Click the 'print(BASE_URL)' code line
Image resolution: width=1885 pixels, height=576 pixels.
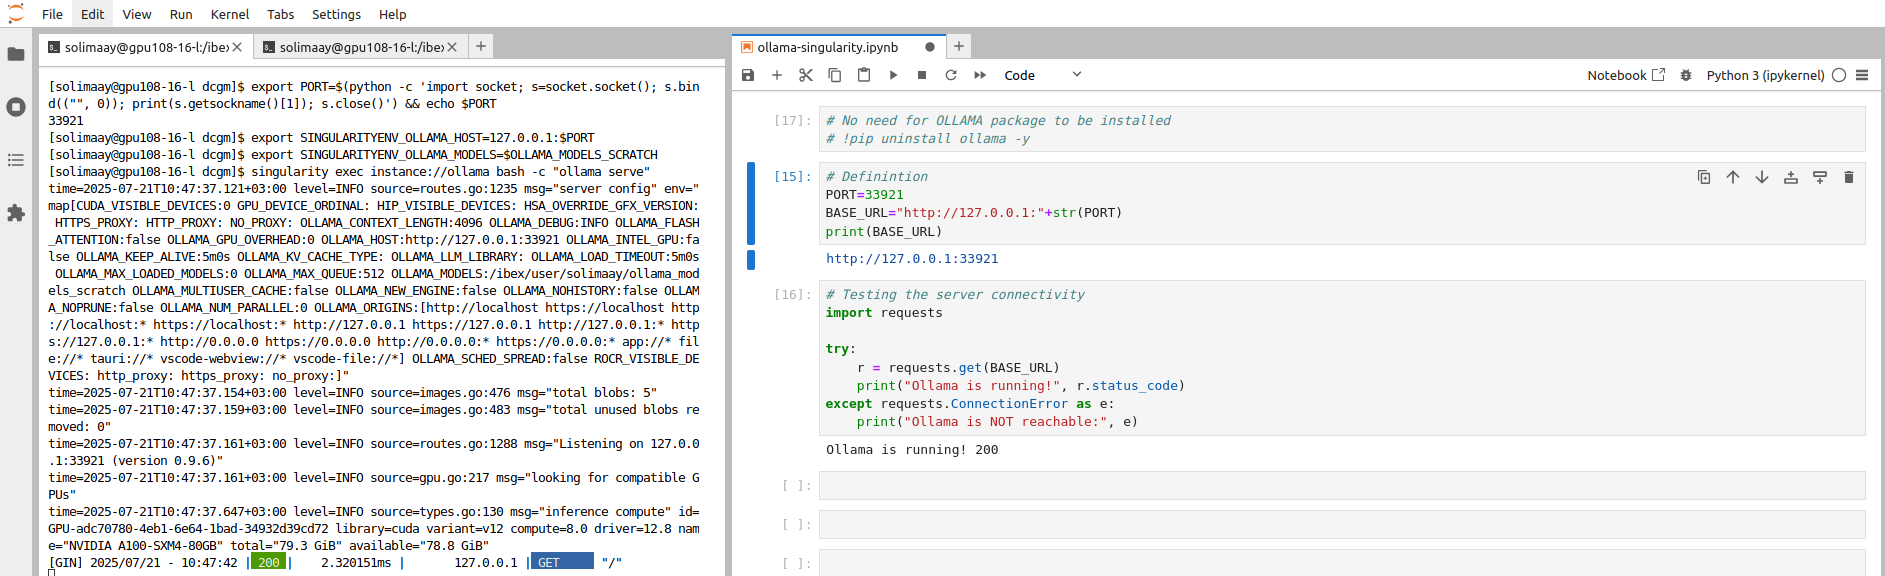point(884,232)
